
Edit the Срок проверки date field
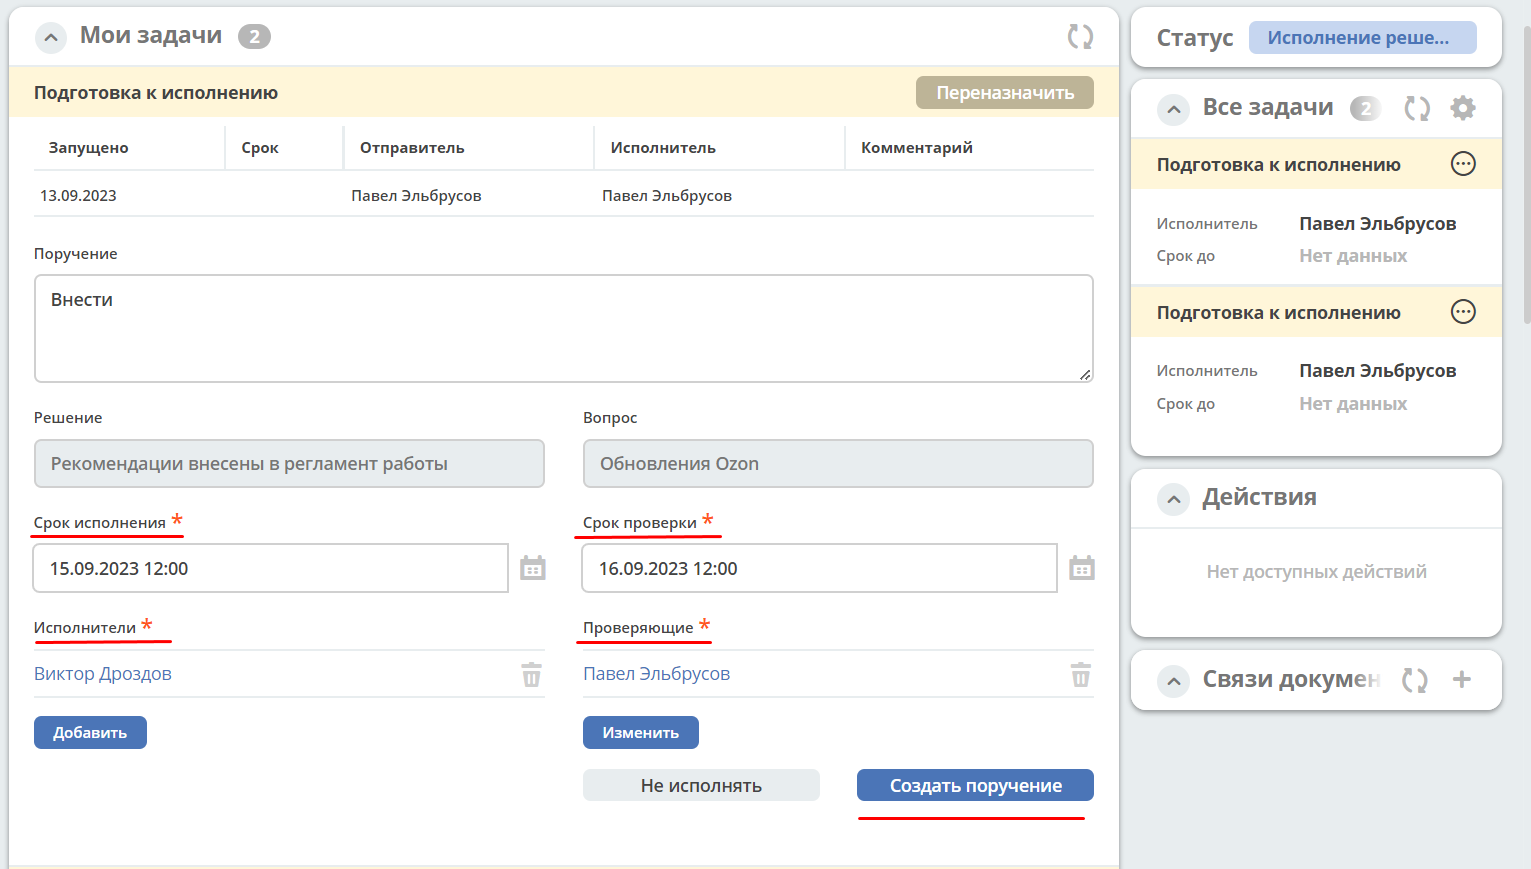(819, 568)
